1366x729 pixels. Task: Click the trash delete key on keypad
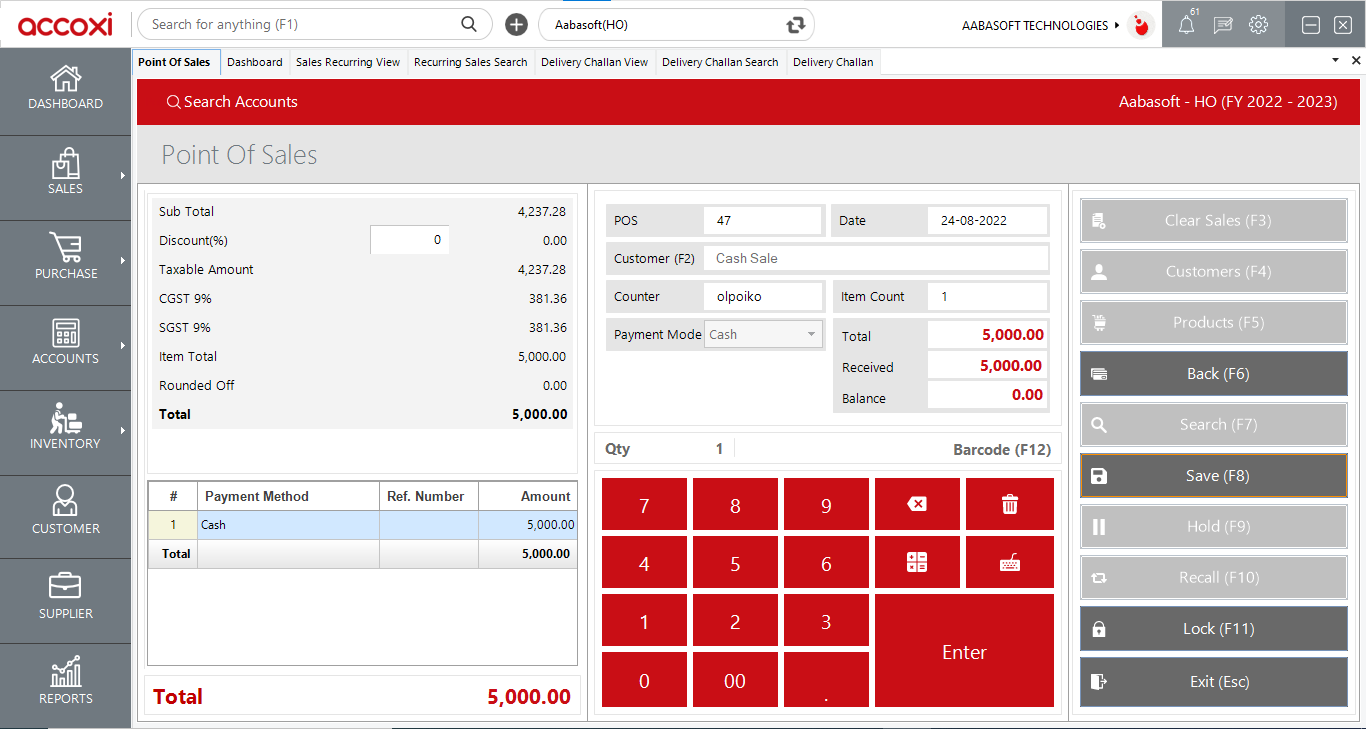coord(1010,504)
